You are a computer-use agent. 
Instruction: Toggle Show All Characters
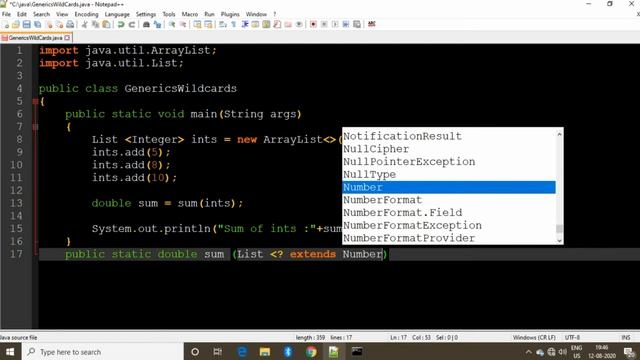[233, 24]
